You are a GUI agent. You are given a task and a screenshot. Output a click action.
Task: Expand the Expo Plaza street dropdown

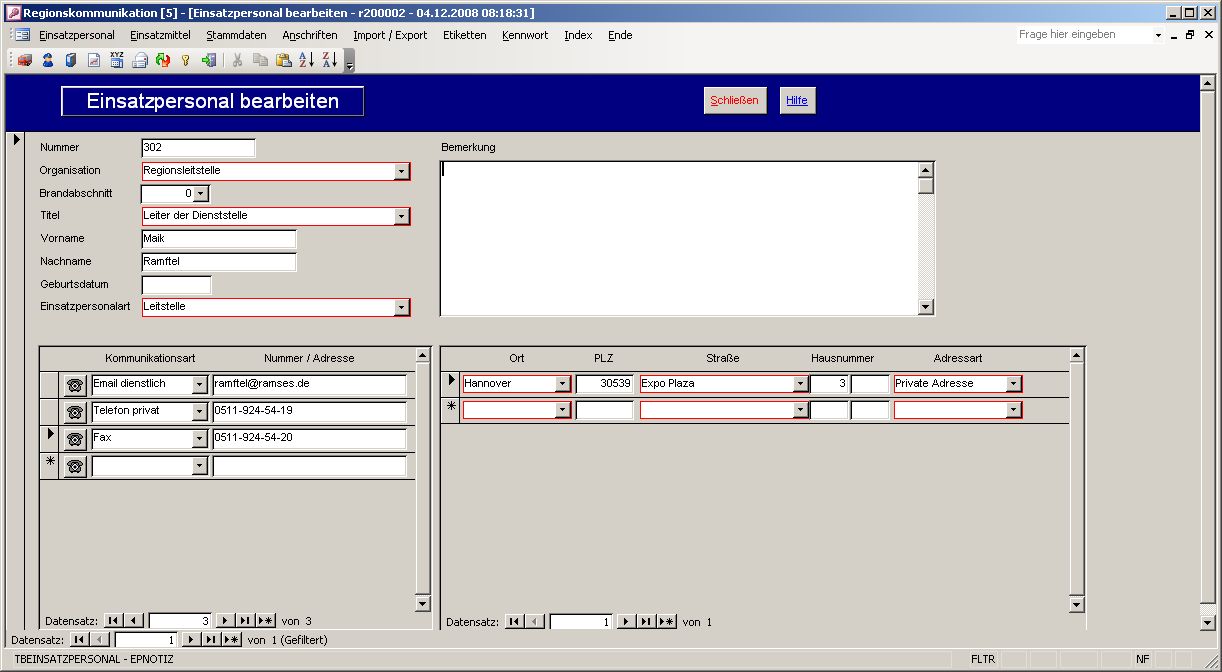pos(800,384)
